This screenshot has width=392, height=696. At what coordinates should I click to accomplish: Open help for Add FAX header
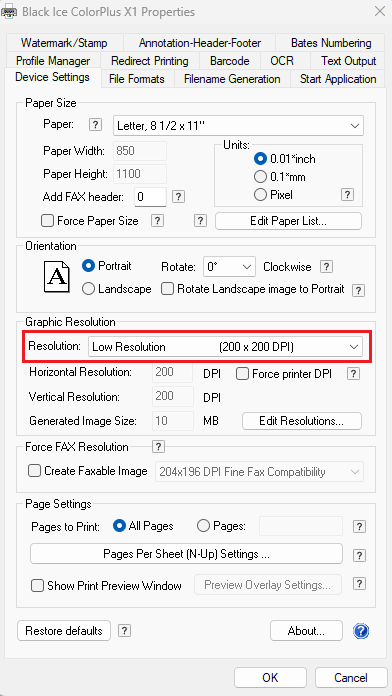coord(178,196)
